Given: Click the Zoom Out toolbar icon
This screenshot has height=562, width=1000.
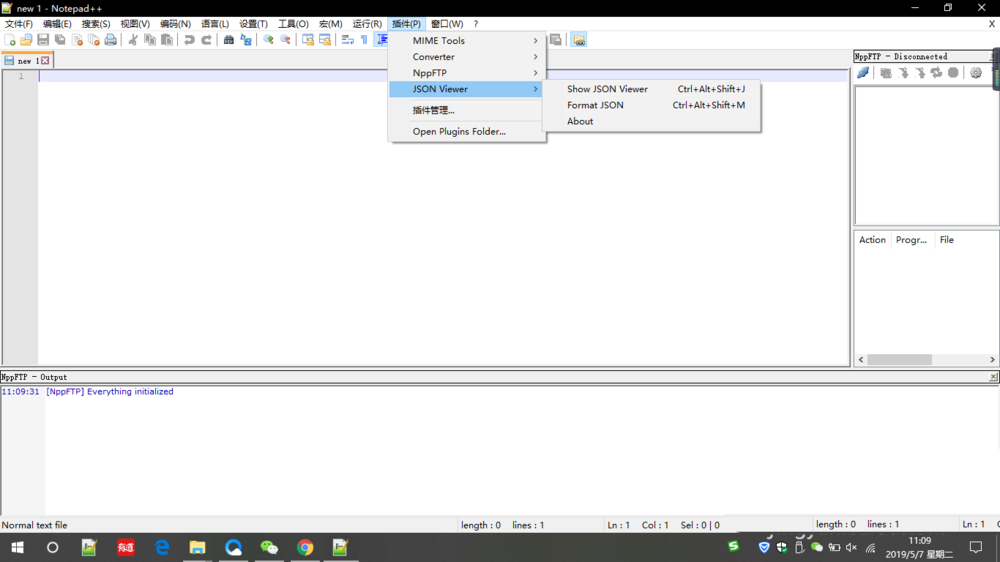Looking at the screenshot, I should click(x=285, y=40).
